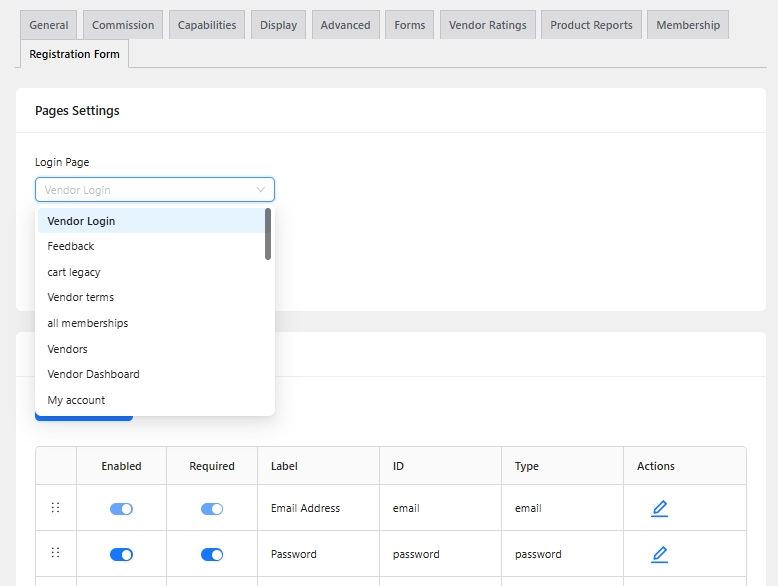Switch to the Commission tab

pyautogui.click(x=123, y=25)
